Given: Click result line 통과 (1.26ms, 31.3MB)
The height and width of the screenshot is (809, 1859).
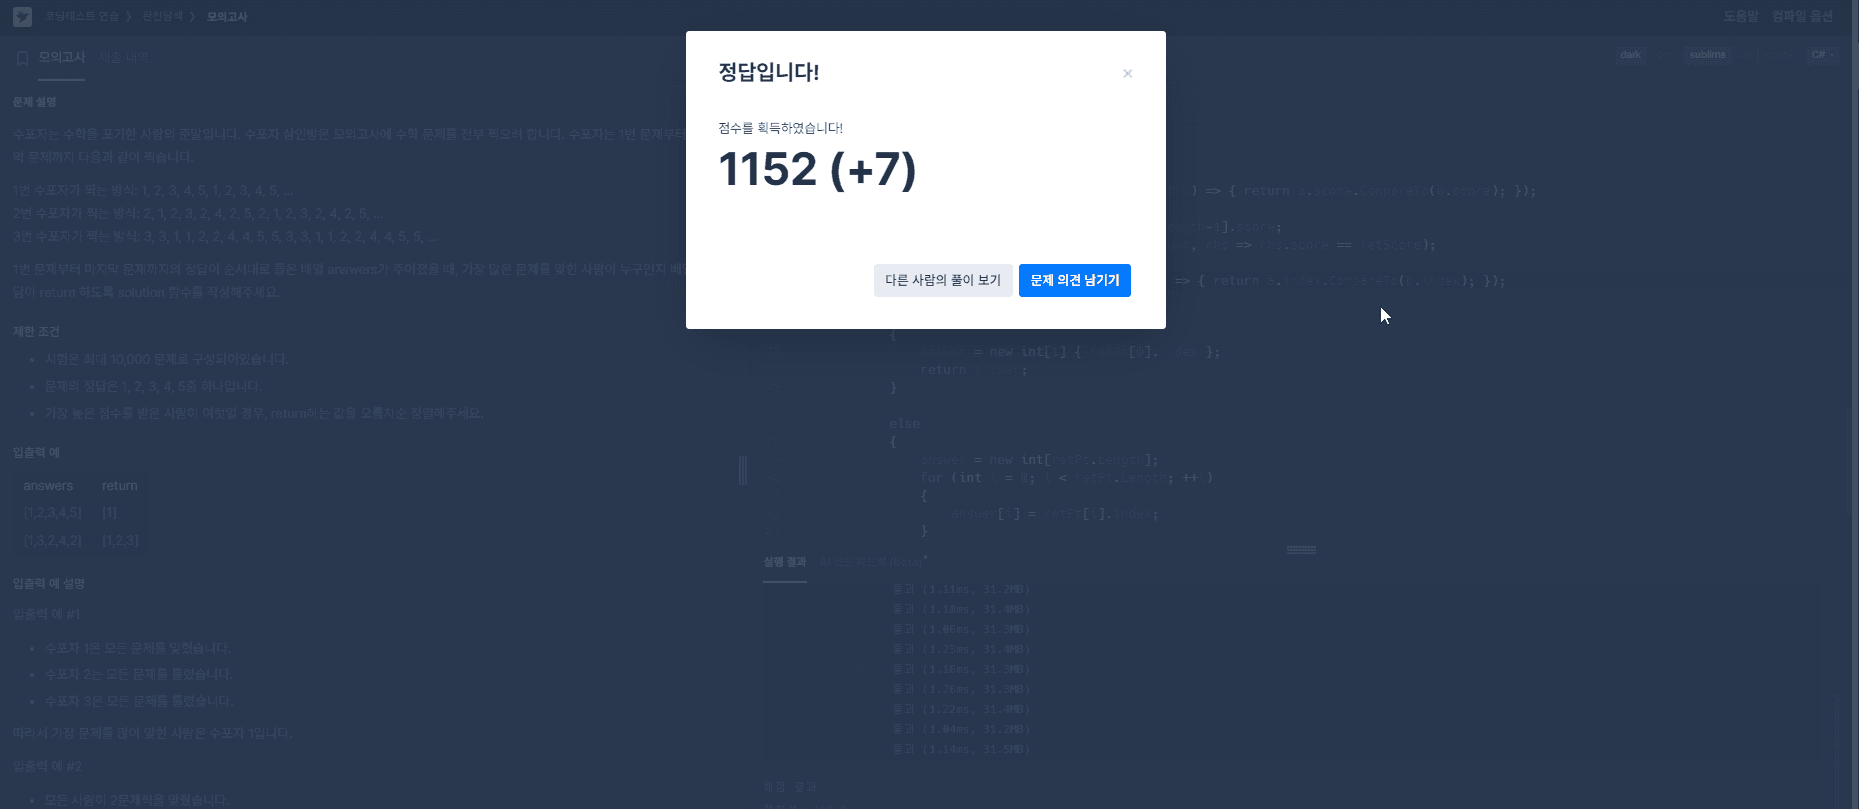Looking at the screenshot, I should coord(961,689).
